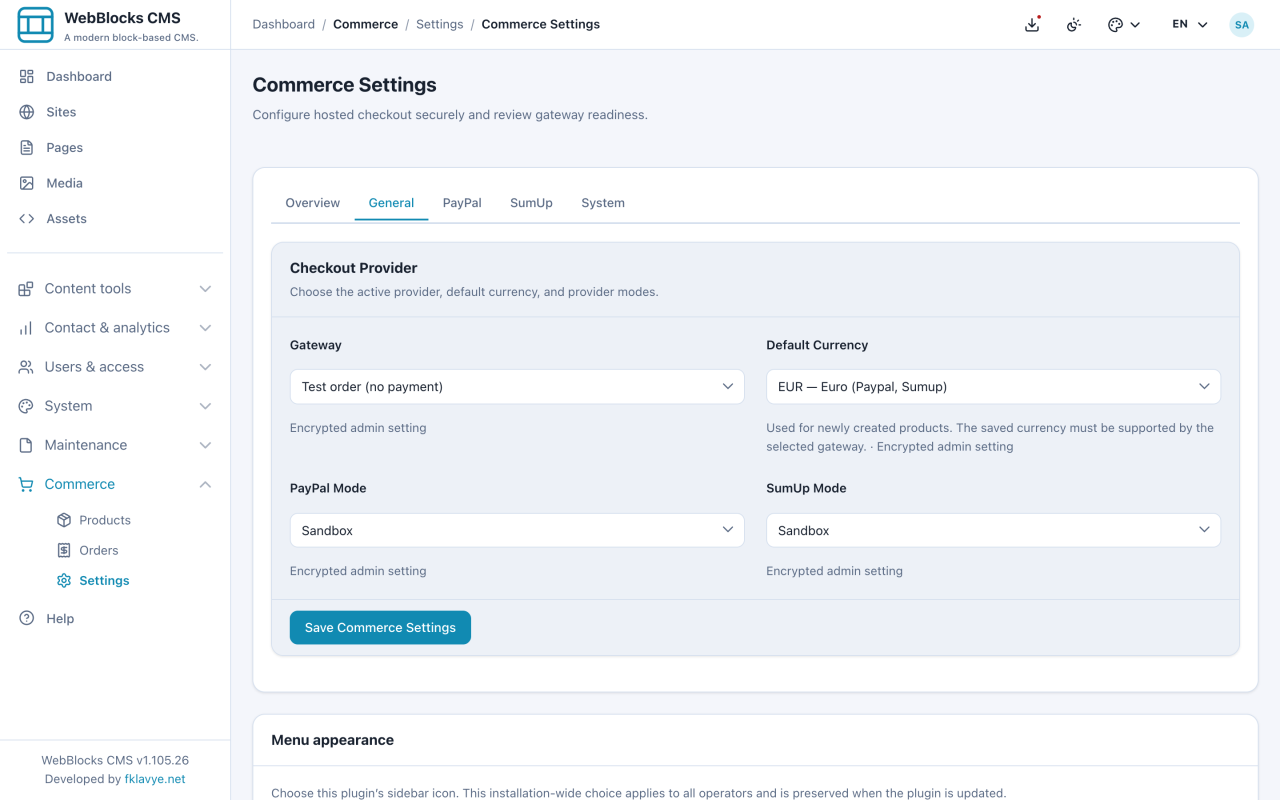
Task: Toggle dark mode icon in top bar
Action: click(1074, 24)
